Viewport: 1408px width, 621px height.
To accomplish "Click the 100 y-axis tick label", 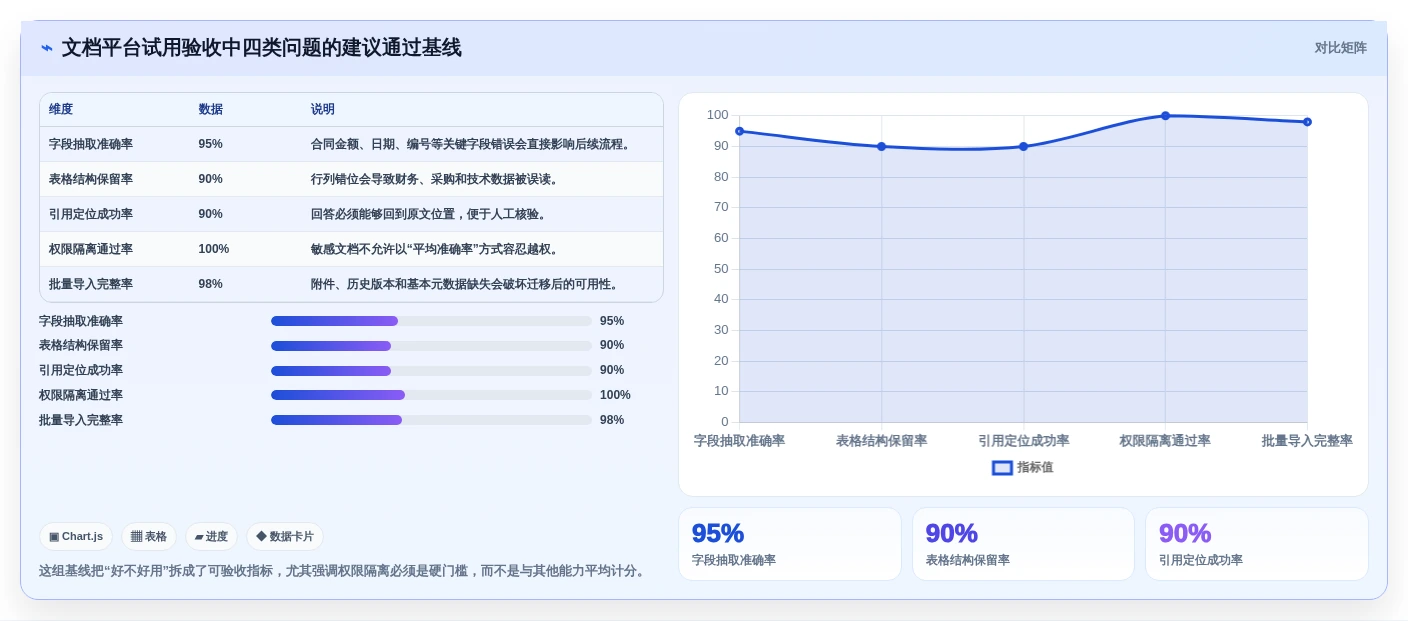I will click(x=718, y=115).
